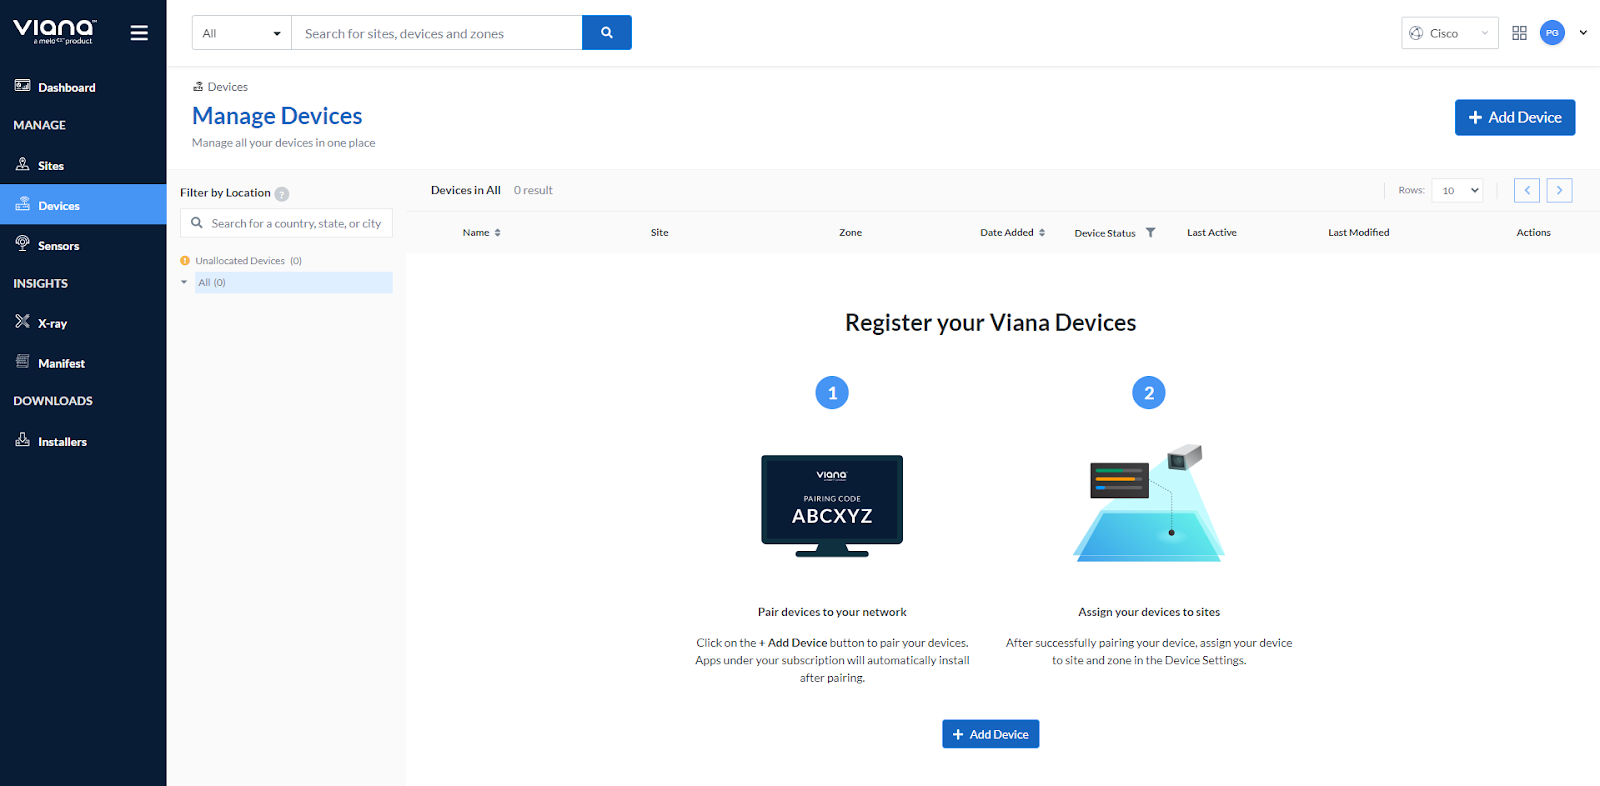1600x786 pixels.
Task: Open Sites in the sidebar
Action: pyautogui.click(x=50, y=166)
